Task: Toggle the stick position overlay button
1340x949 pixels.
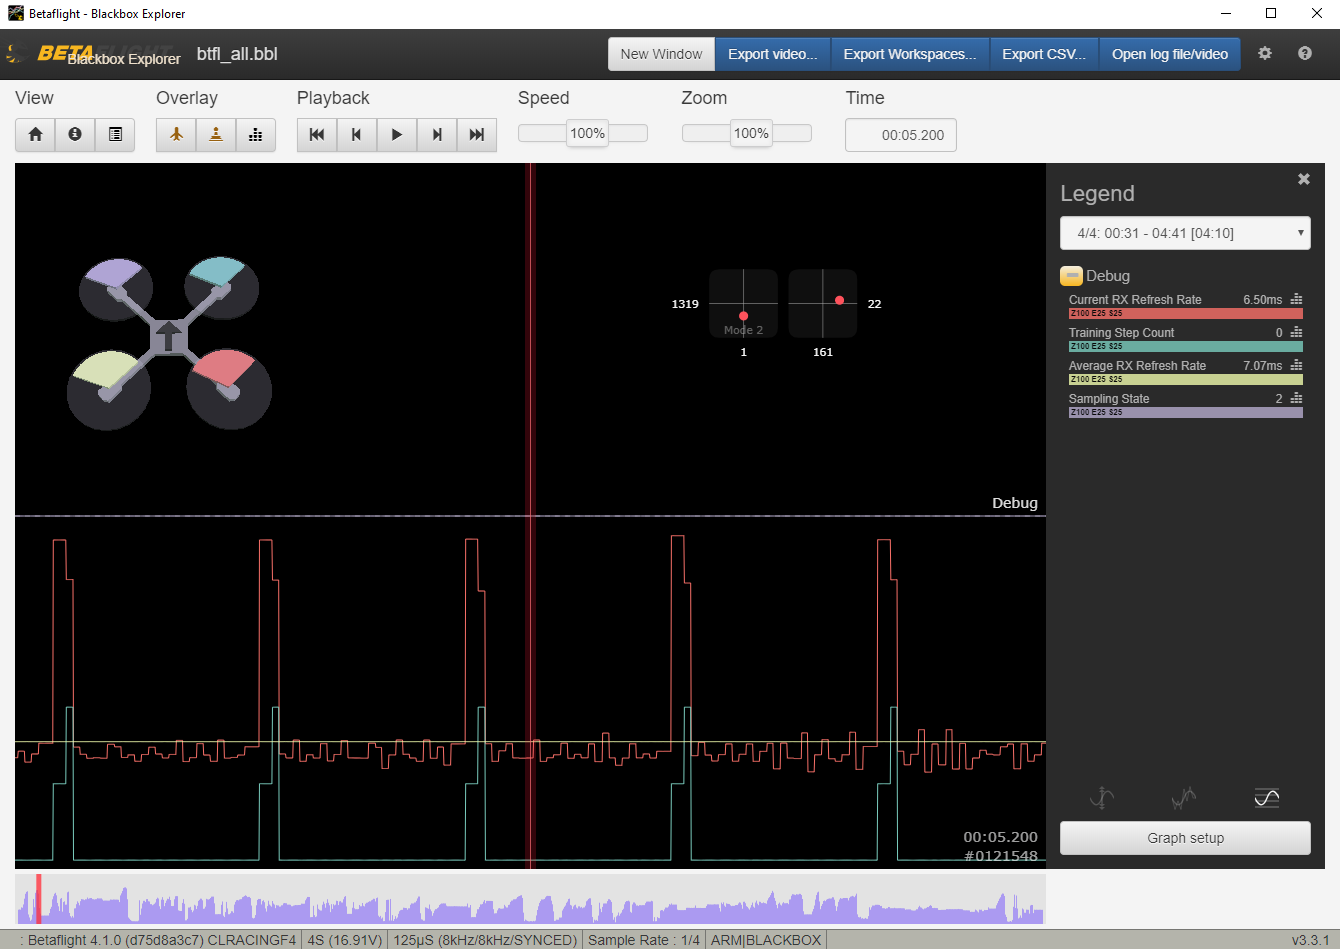Action: [216, 134]
